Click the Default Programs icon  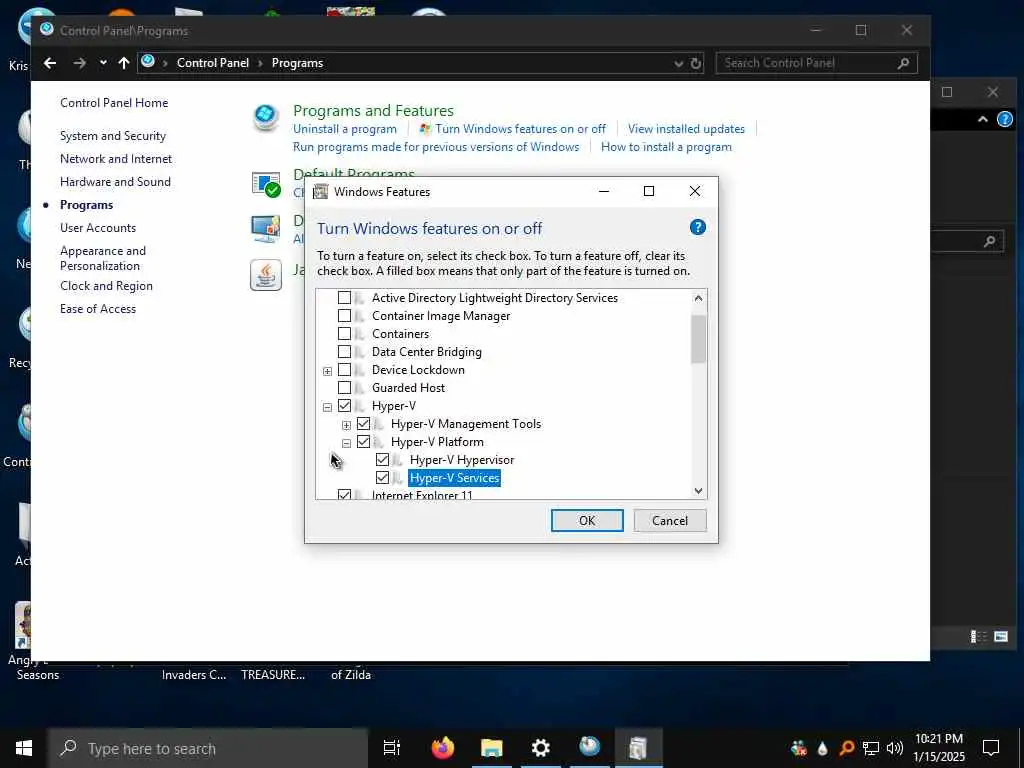tap(266, 185)
